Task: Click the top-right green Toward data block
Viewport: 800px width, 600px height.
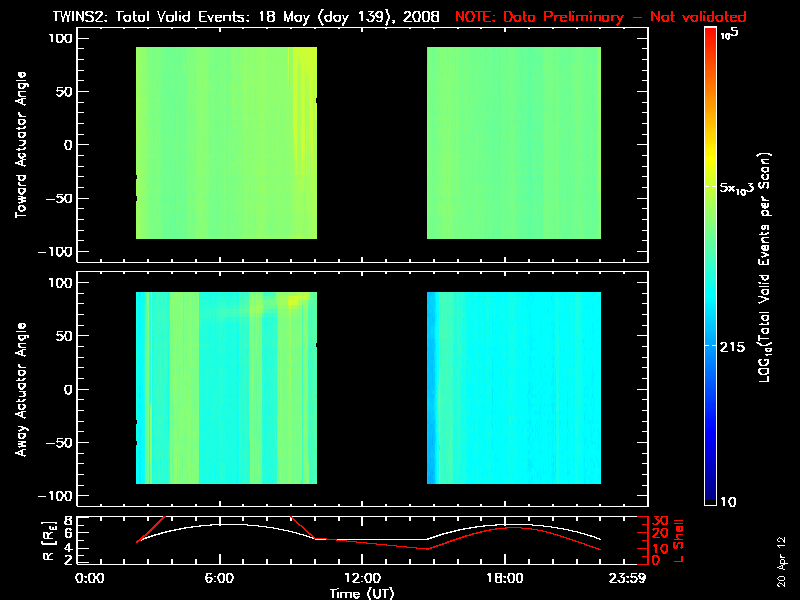Action: coord(514,143)
